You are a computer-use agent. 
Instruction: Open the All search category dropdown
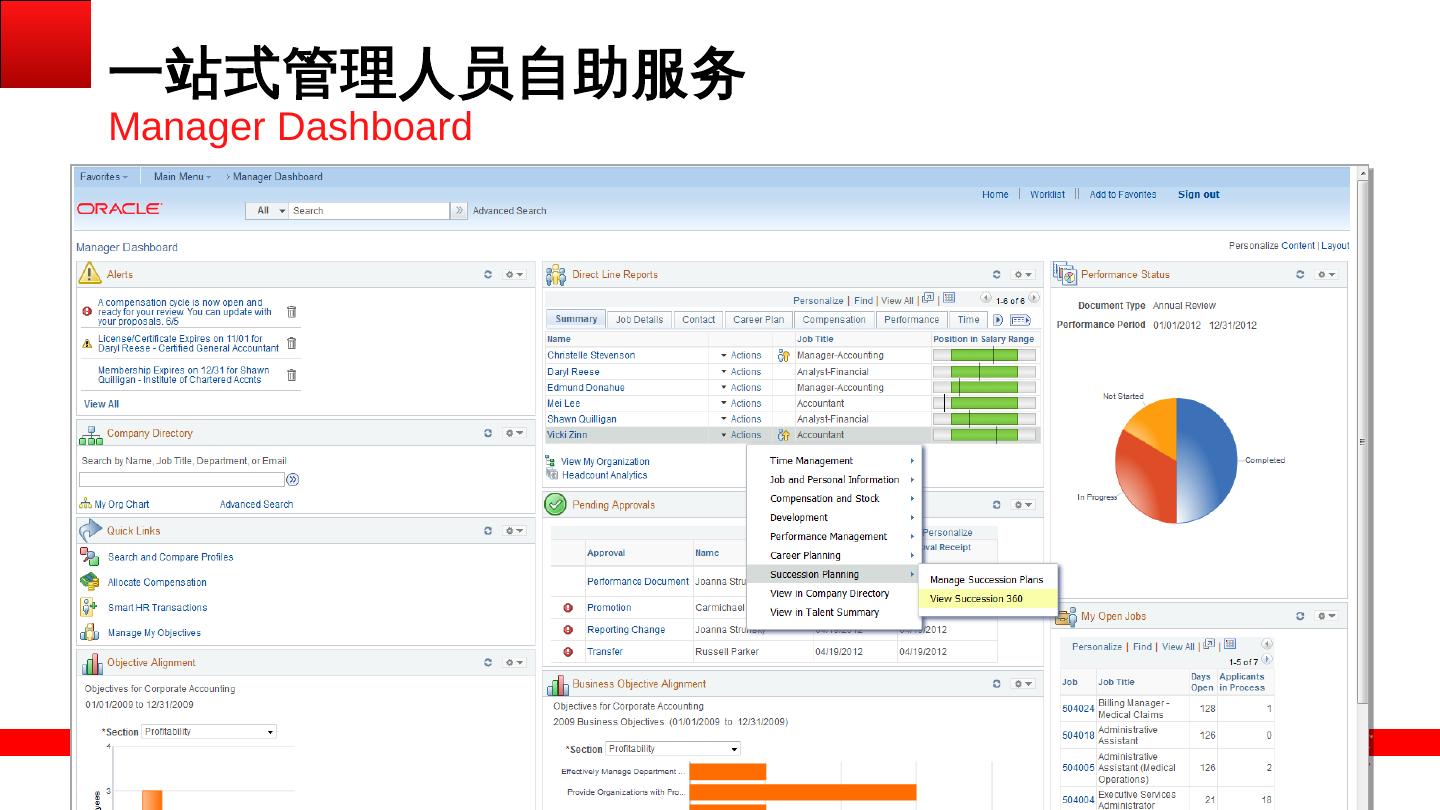click(267, 211)
